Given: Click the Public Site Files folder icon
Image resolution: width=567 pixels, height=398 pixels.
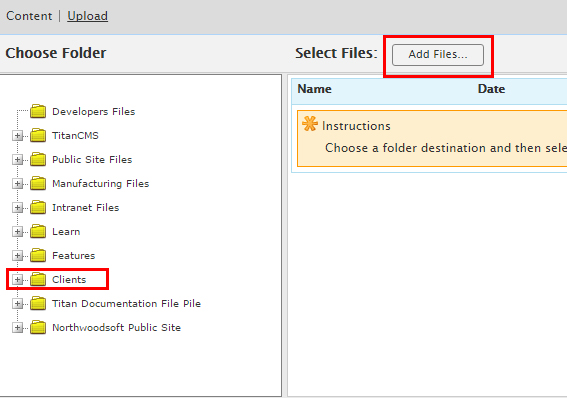Looking at the screenshot, I should [38, 159].
